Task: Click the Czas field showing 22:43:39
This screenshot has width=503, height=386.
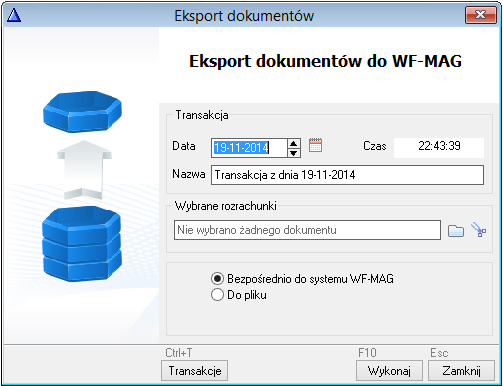Action: (439, 148)
